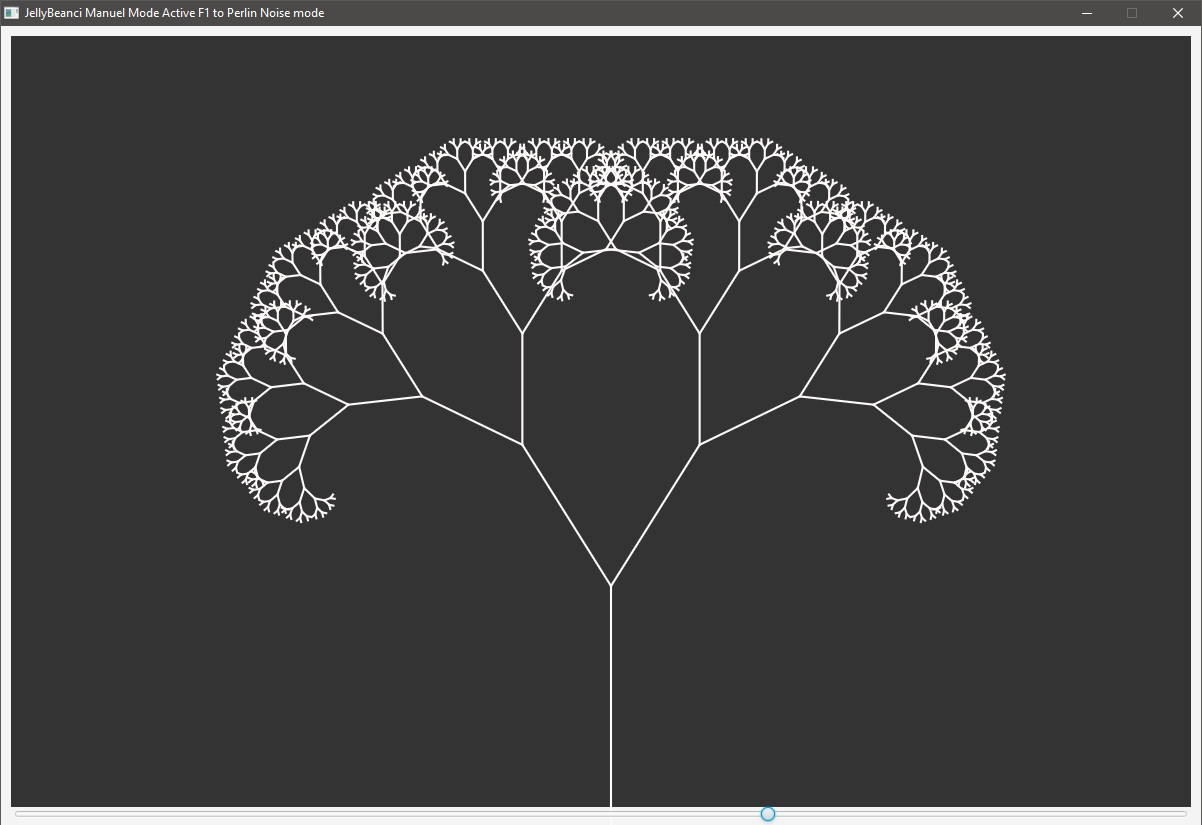Close the JellyBeanci window

coord(1177,13)
